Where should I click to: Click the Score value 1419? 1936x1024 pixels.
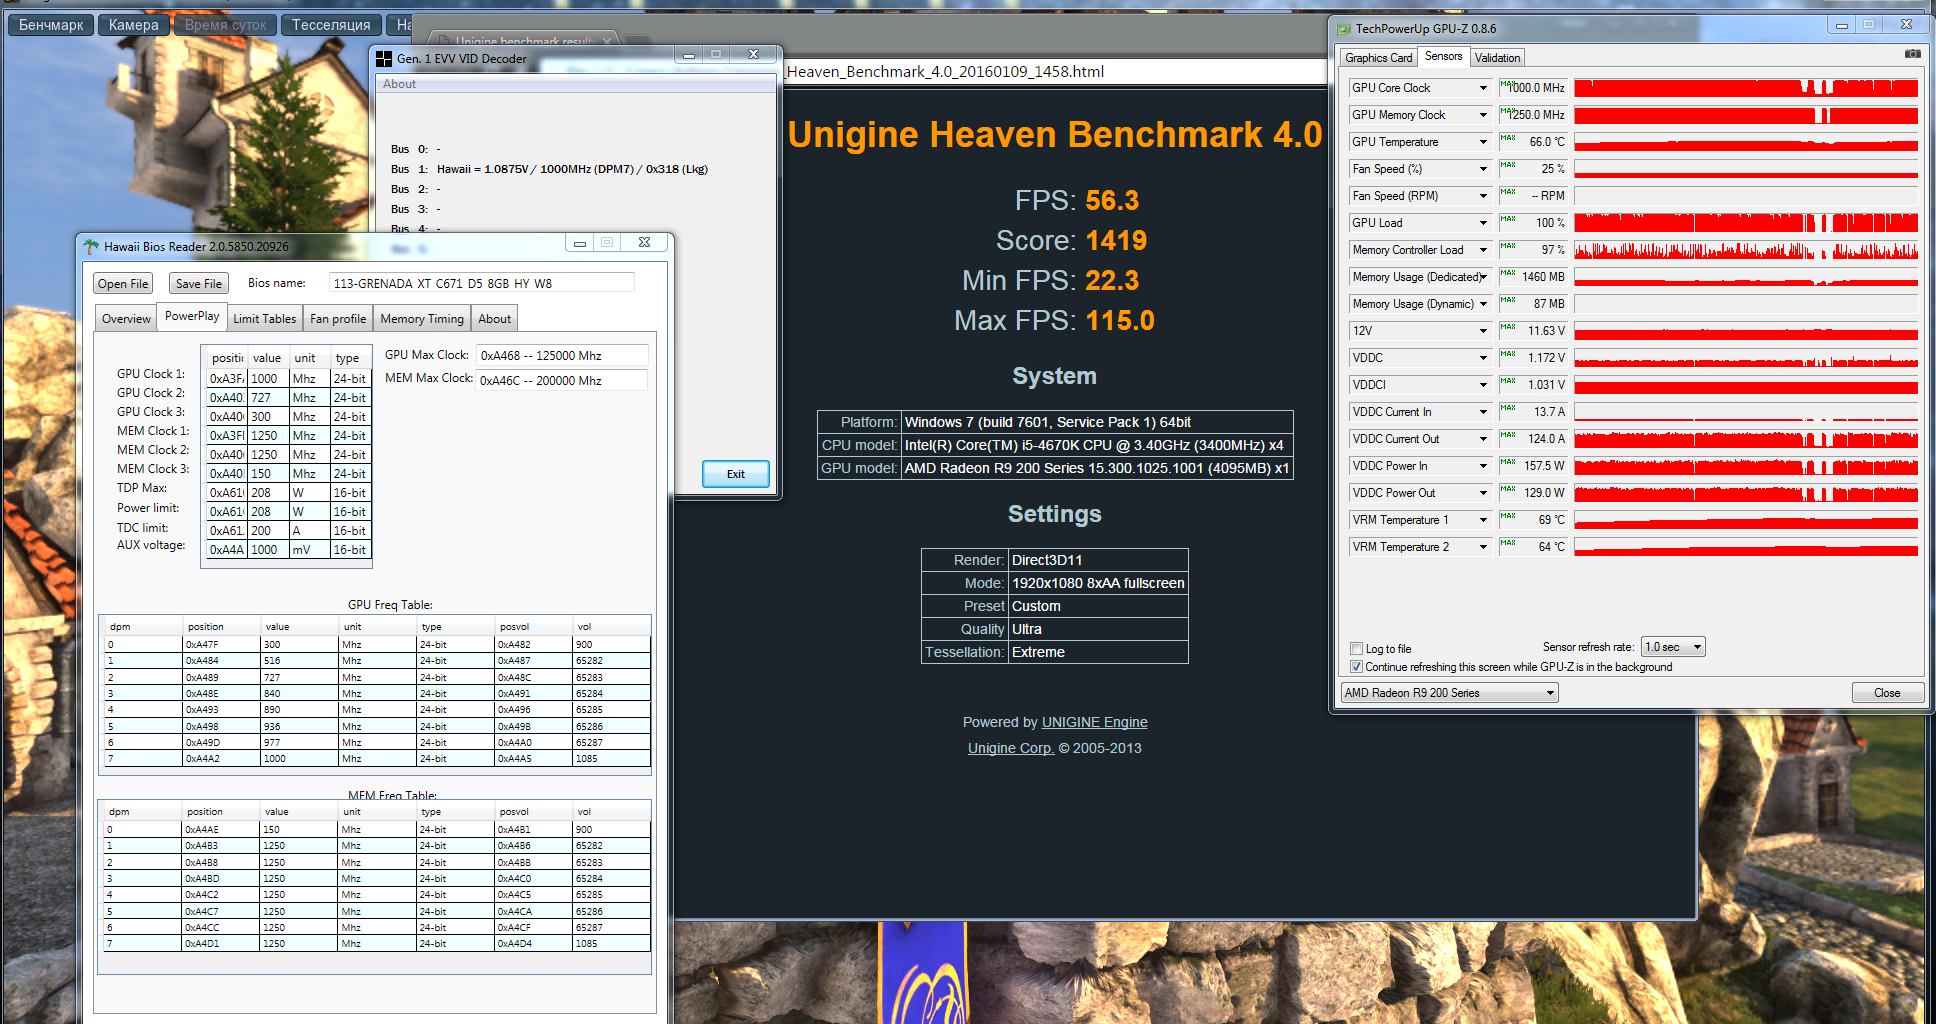pos(1116,241)
